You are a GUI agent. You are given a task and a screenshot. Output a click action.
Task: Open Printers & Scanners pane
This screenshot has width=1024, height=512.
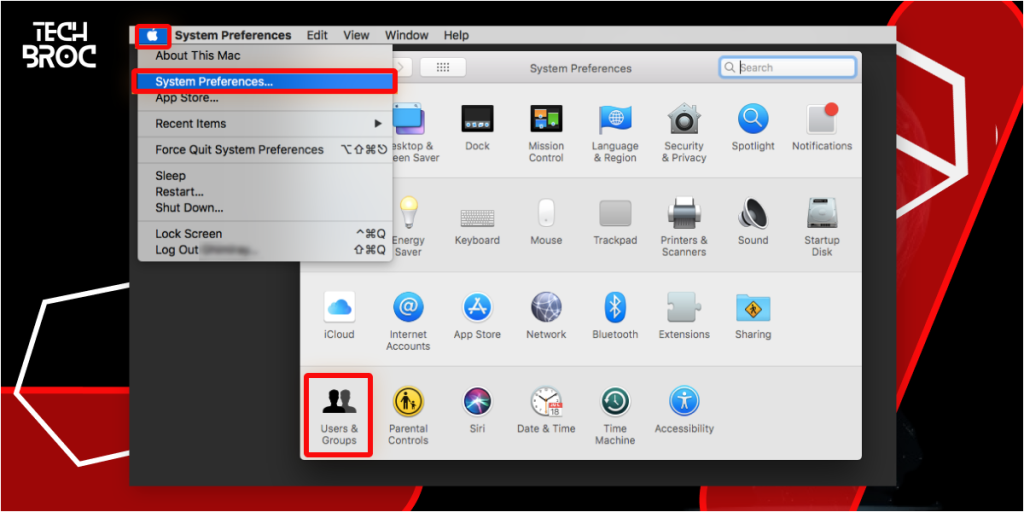tap(684, 227)
